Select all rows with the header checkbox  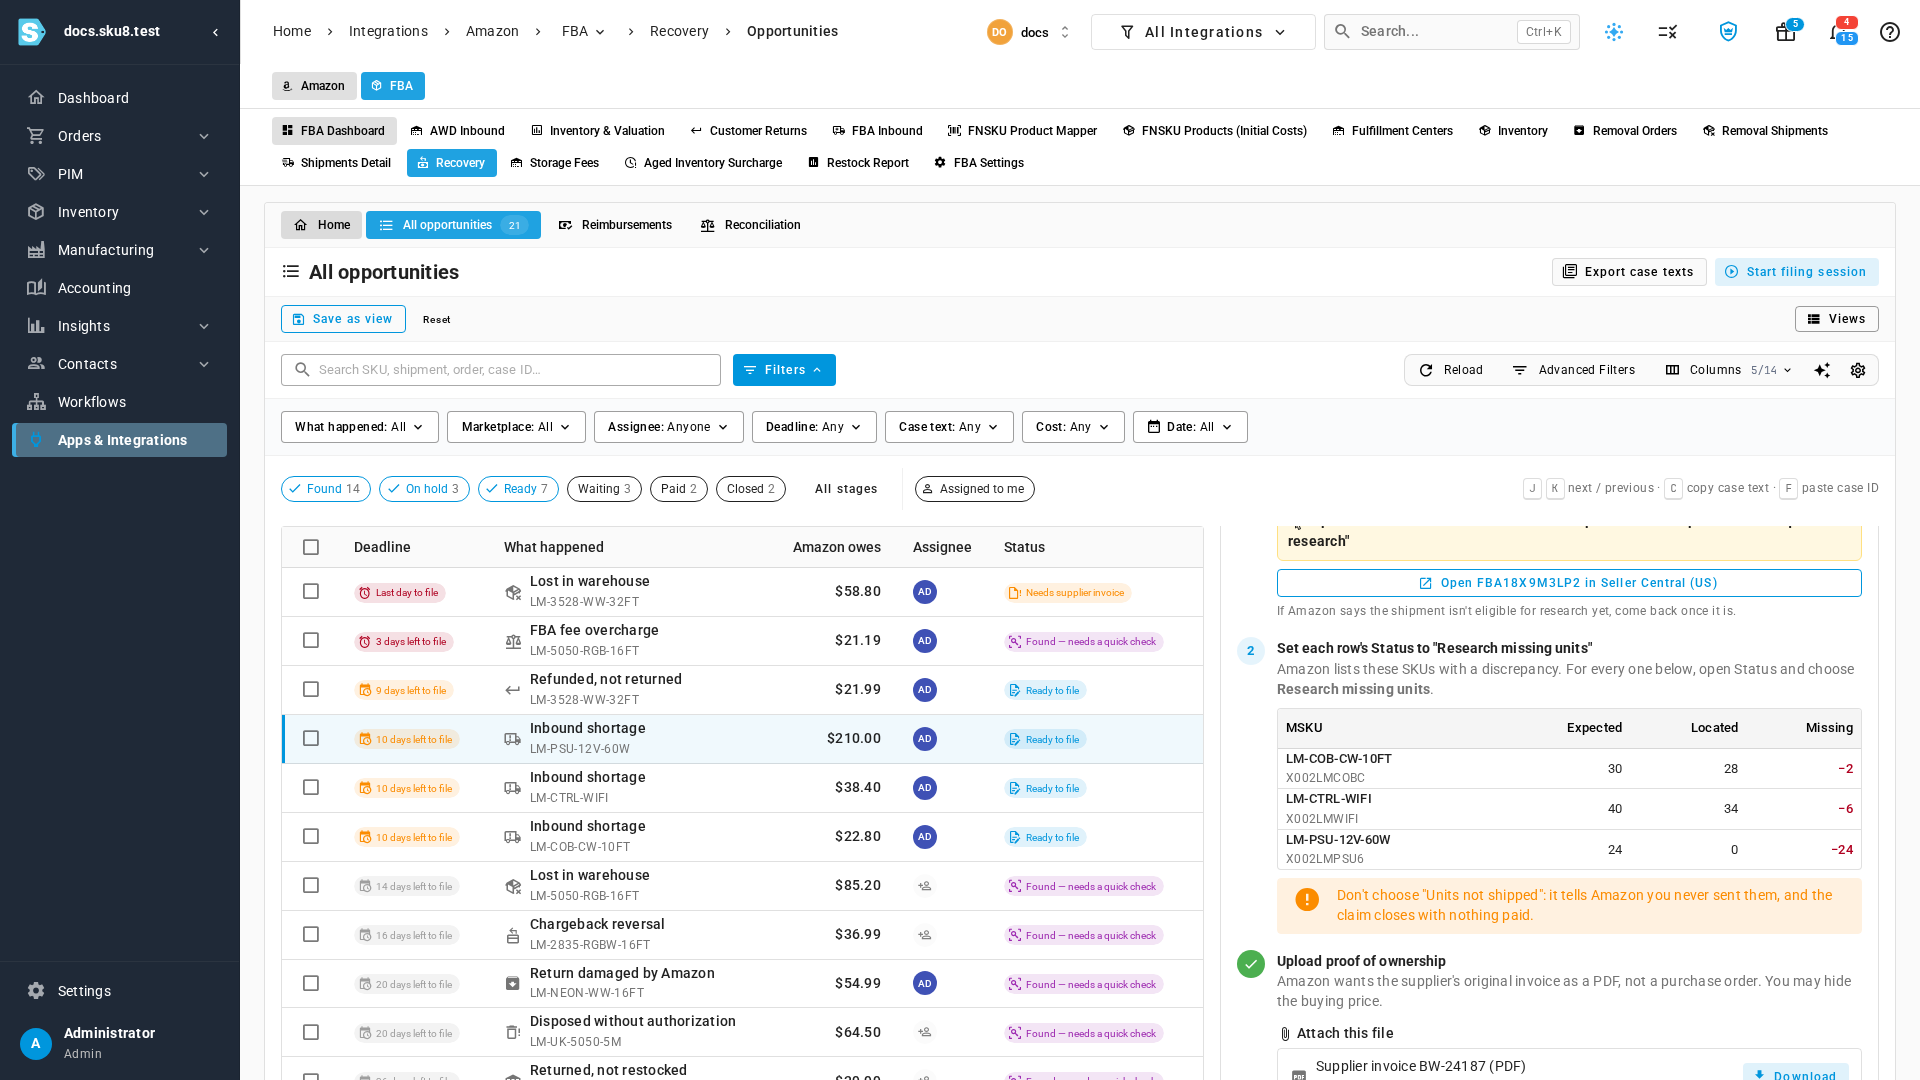point(311,547)
